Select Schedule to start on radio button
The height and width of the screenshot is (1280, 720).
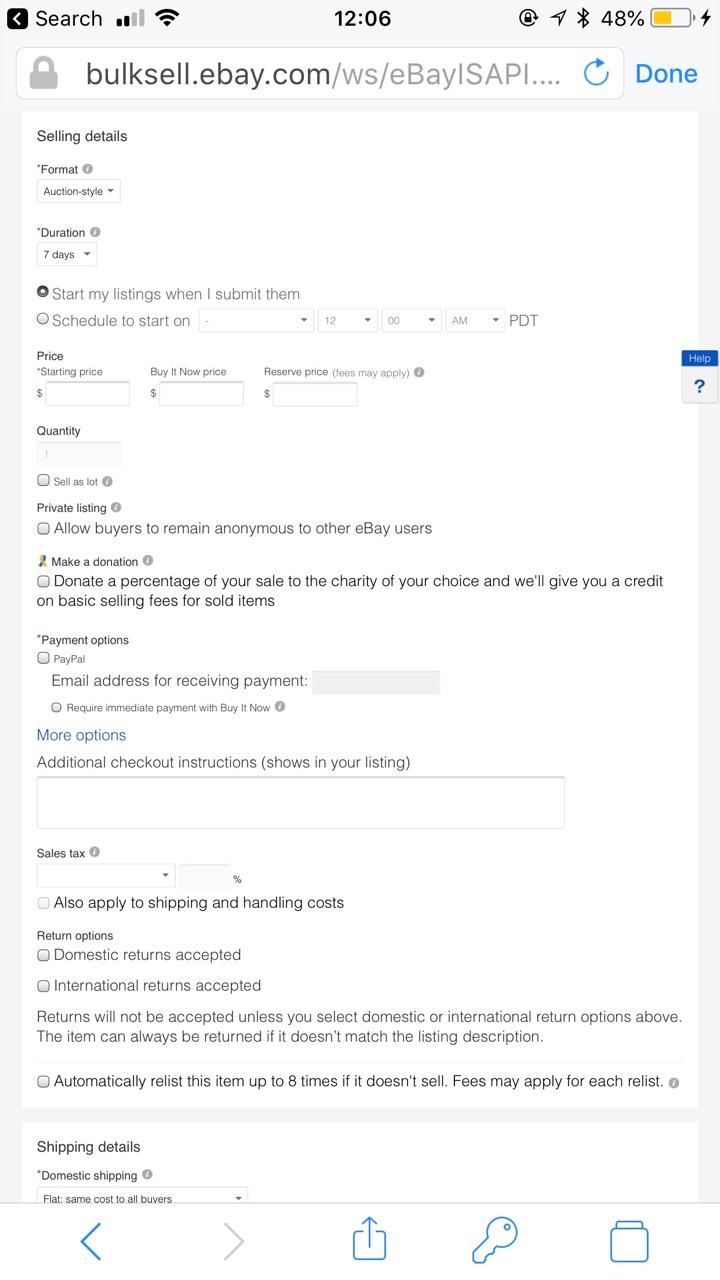43,320
